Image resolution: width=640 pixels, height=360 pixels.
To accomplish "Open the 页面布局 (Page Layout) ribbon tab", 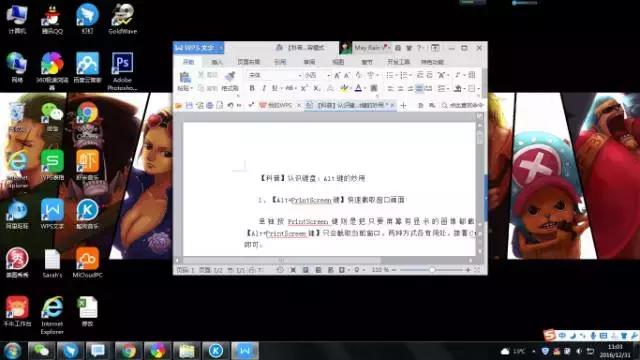I will [x=249, y=62].
